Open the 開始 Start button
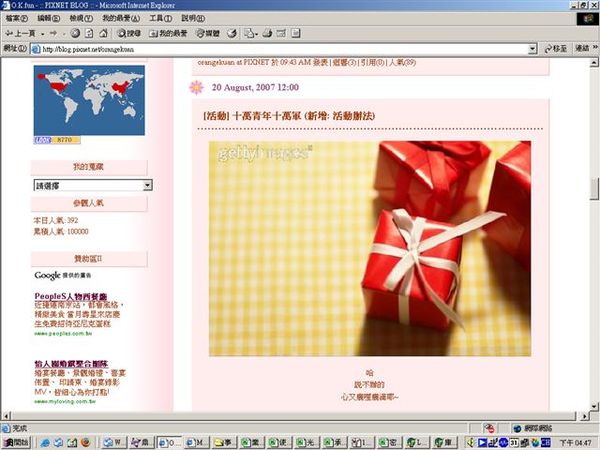This screenshot has width=600, height=450. tap(16, 442)
